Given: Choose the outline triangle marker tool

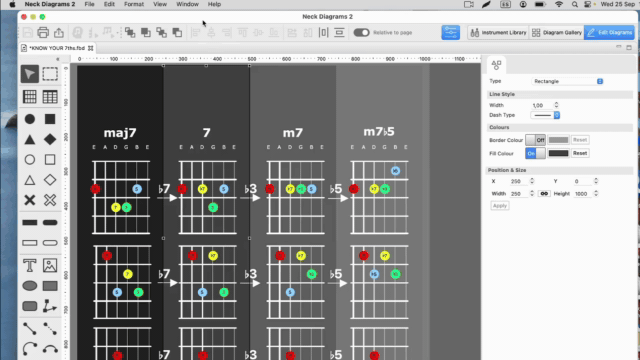Looking at the screenshot, I should (x=30, y=180).
